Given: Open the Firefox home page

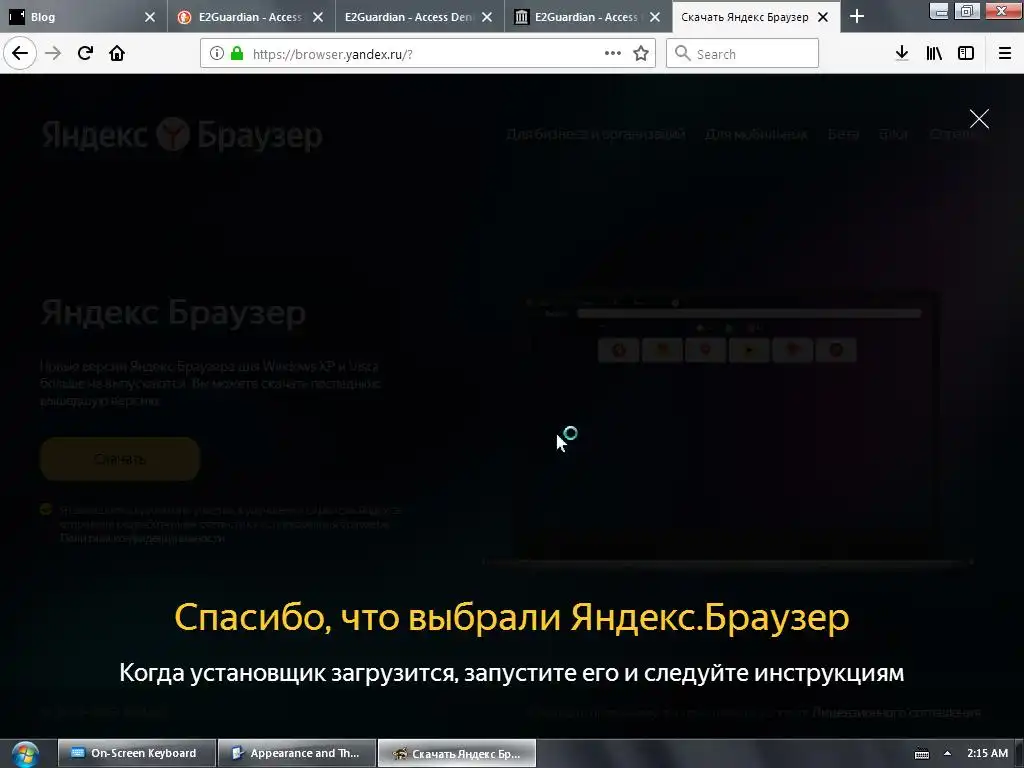Looking at the screenshot, I should (x=117, y=54).
